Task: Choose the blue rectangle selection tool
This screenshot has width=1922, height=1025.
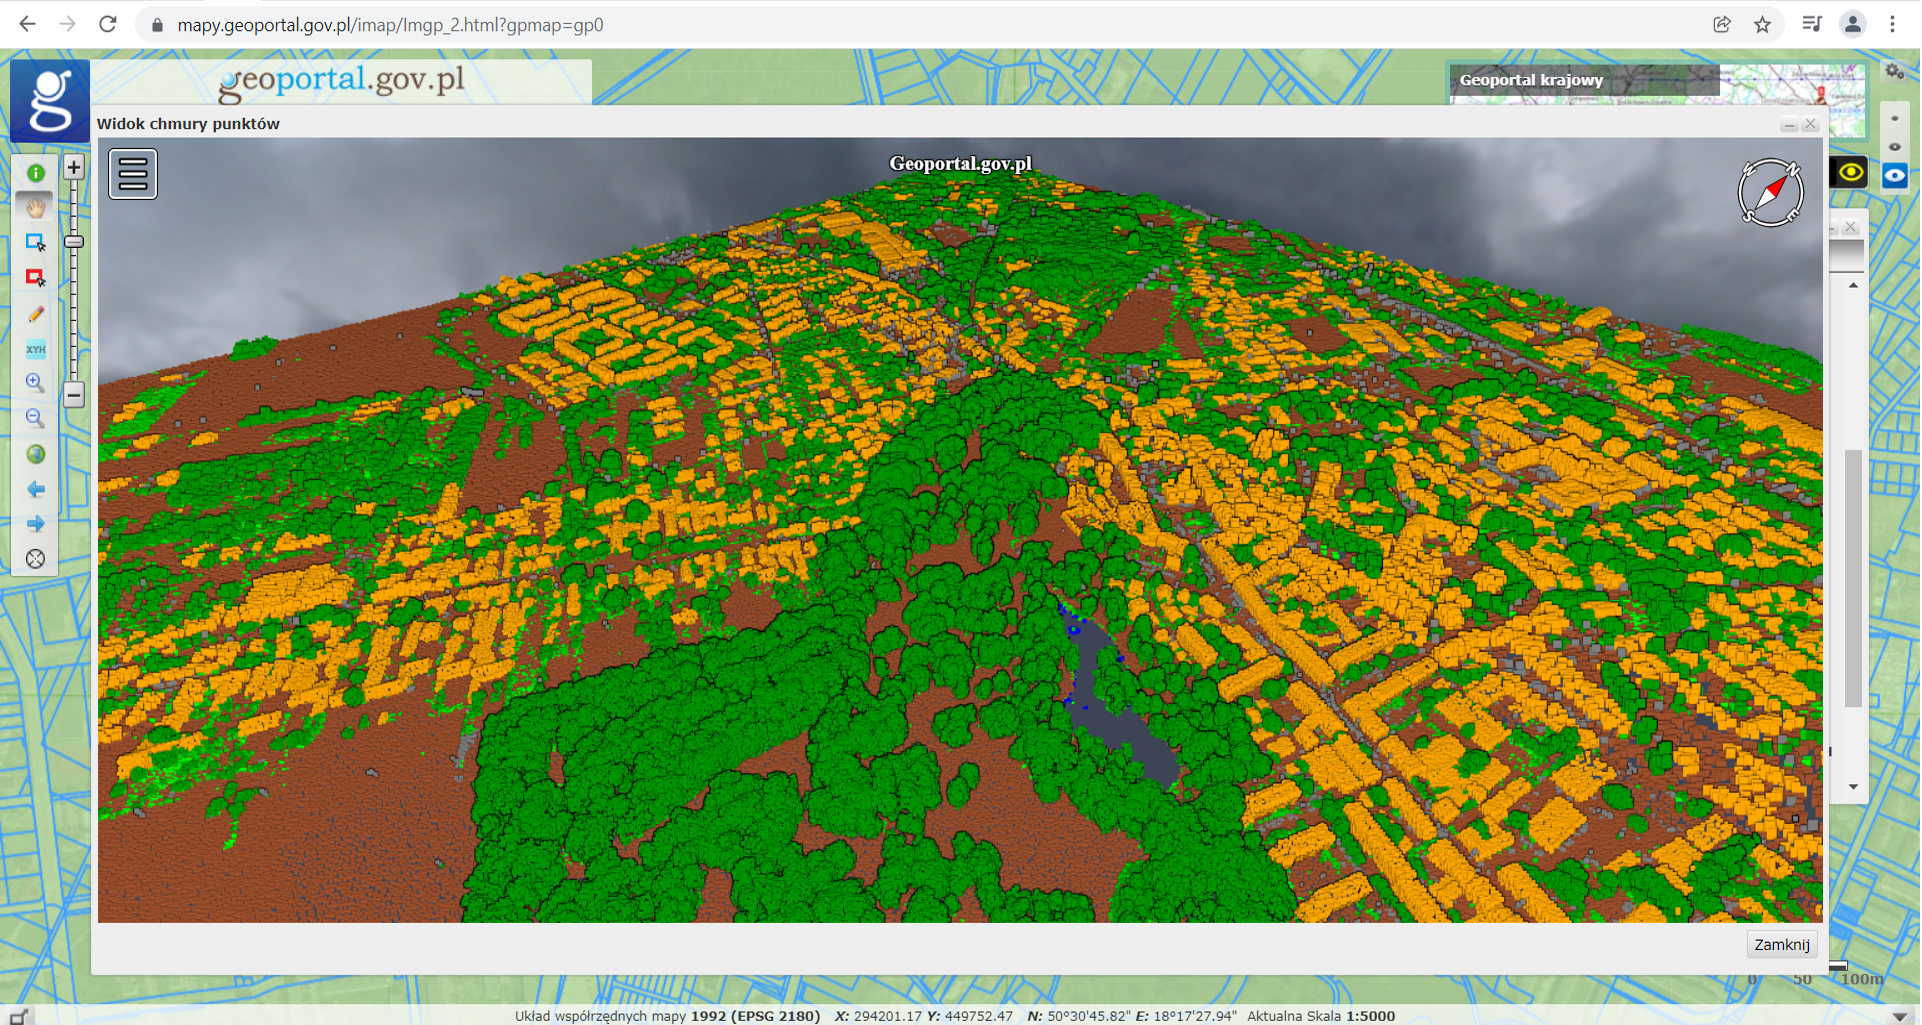Action: click(36, 243)
